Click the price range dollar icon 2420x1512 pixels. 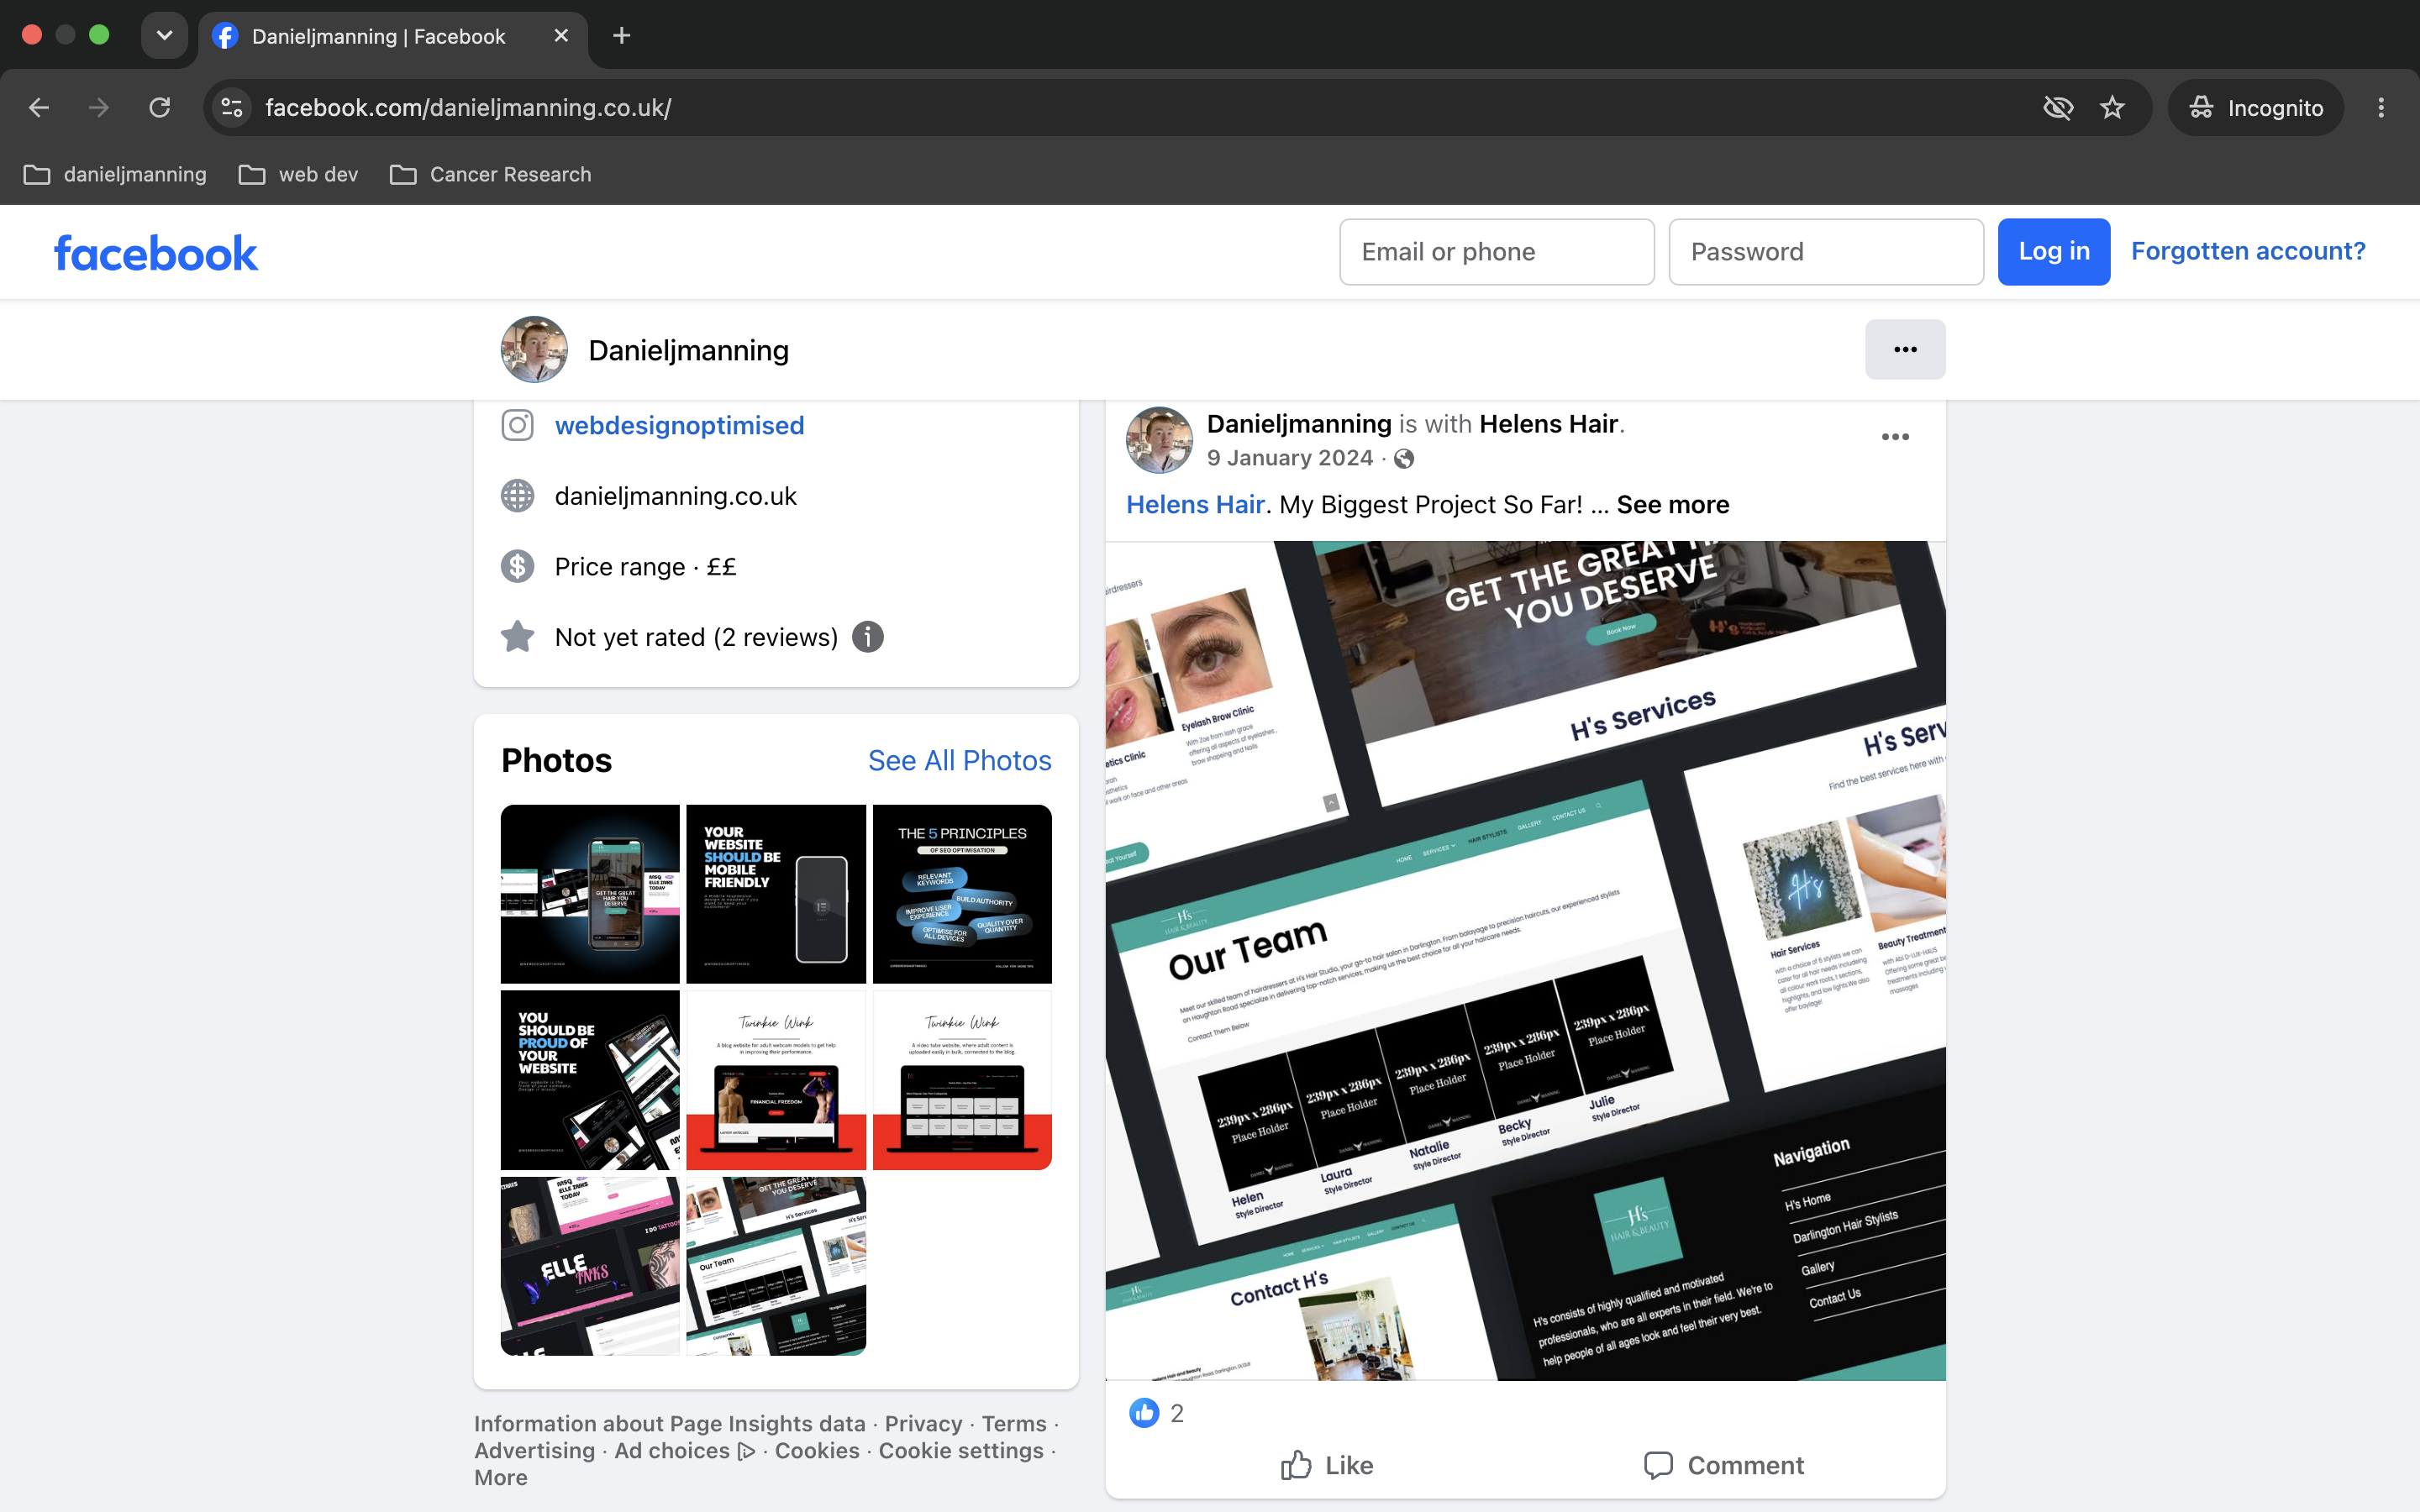[x=517, y=566]
